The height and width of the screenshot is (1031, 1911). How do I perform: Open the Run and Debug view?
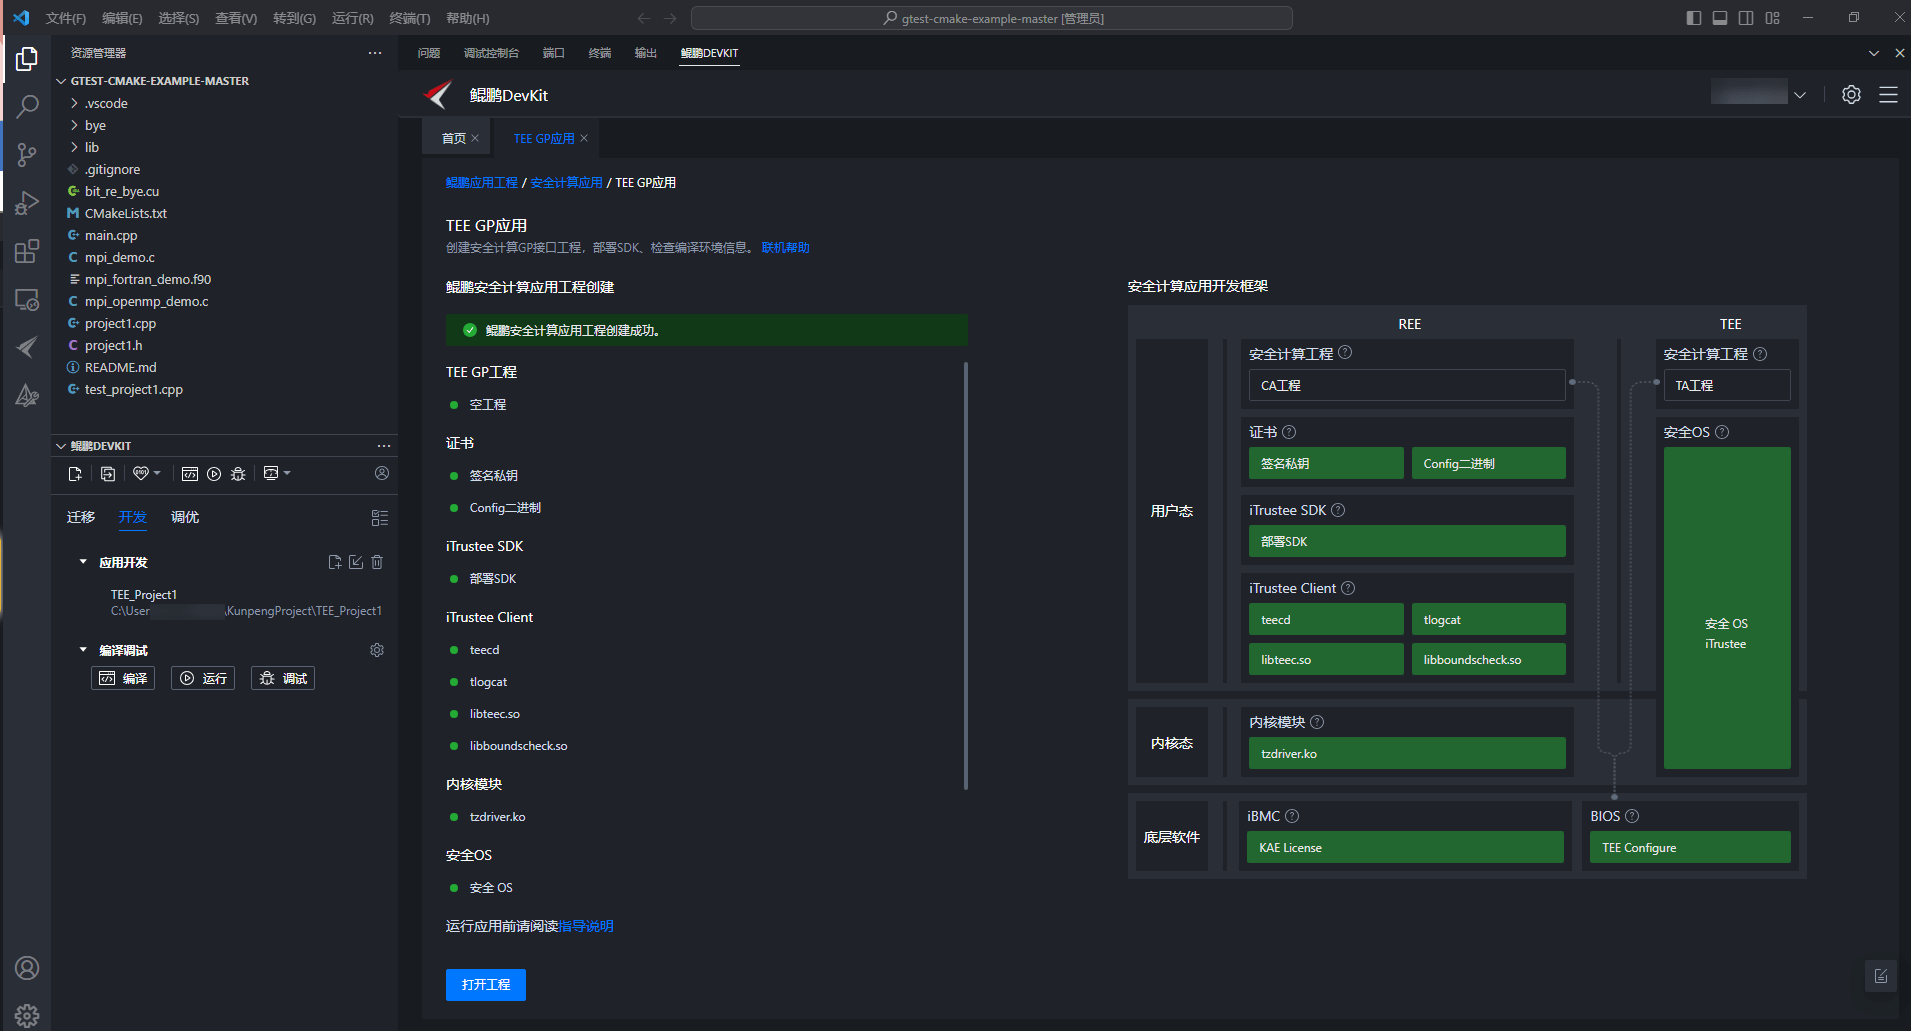(x=27, y=202)
